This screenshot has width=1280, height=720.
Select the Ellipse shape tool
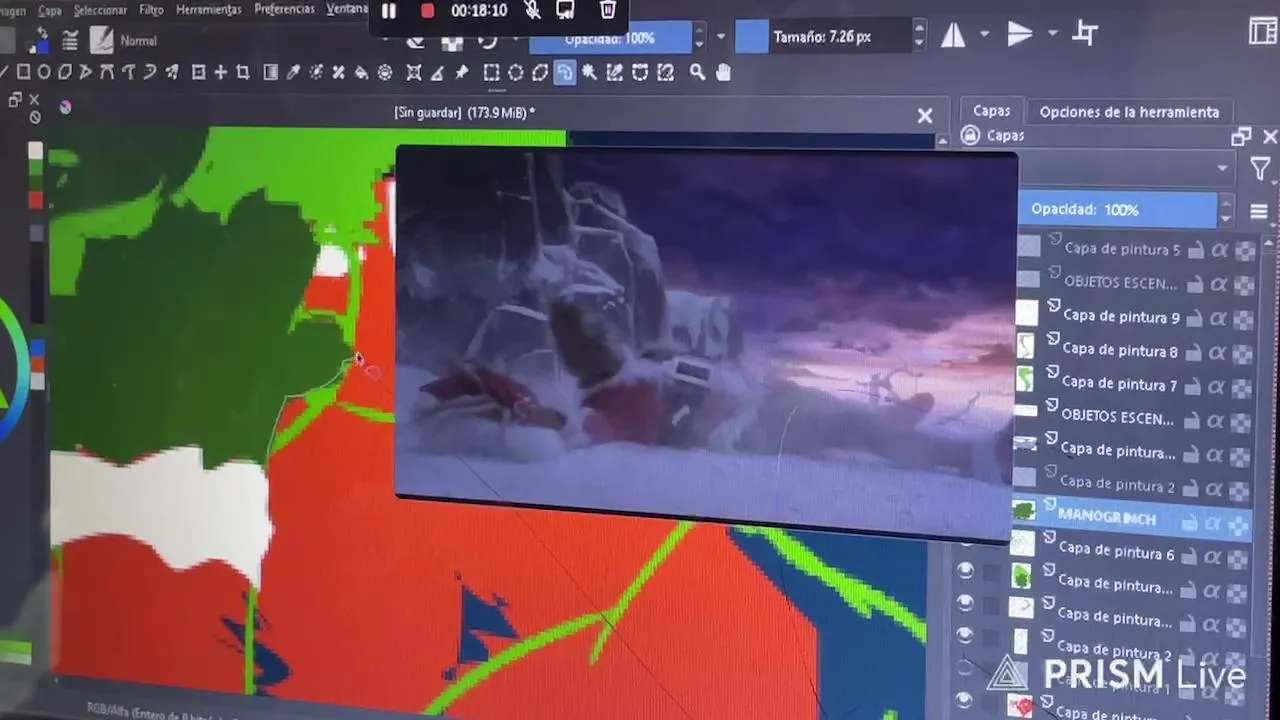click(x=44, y=72)
